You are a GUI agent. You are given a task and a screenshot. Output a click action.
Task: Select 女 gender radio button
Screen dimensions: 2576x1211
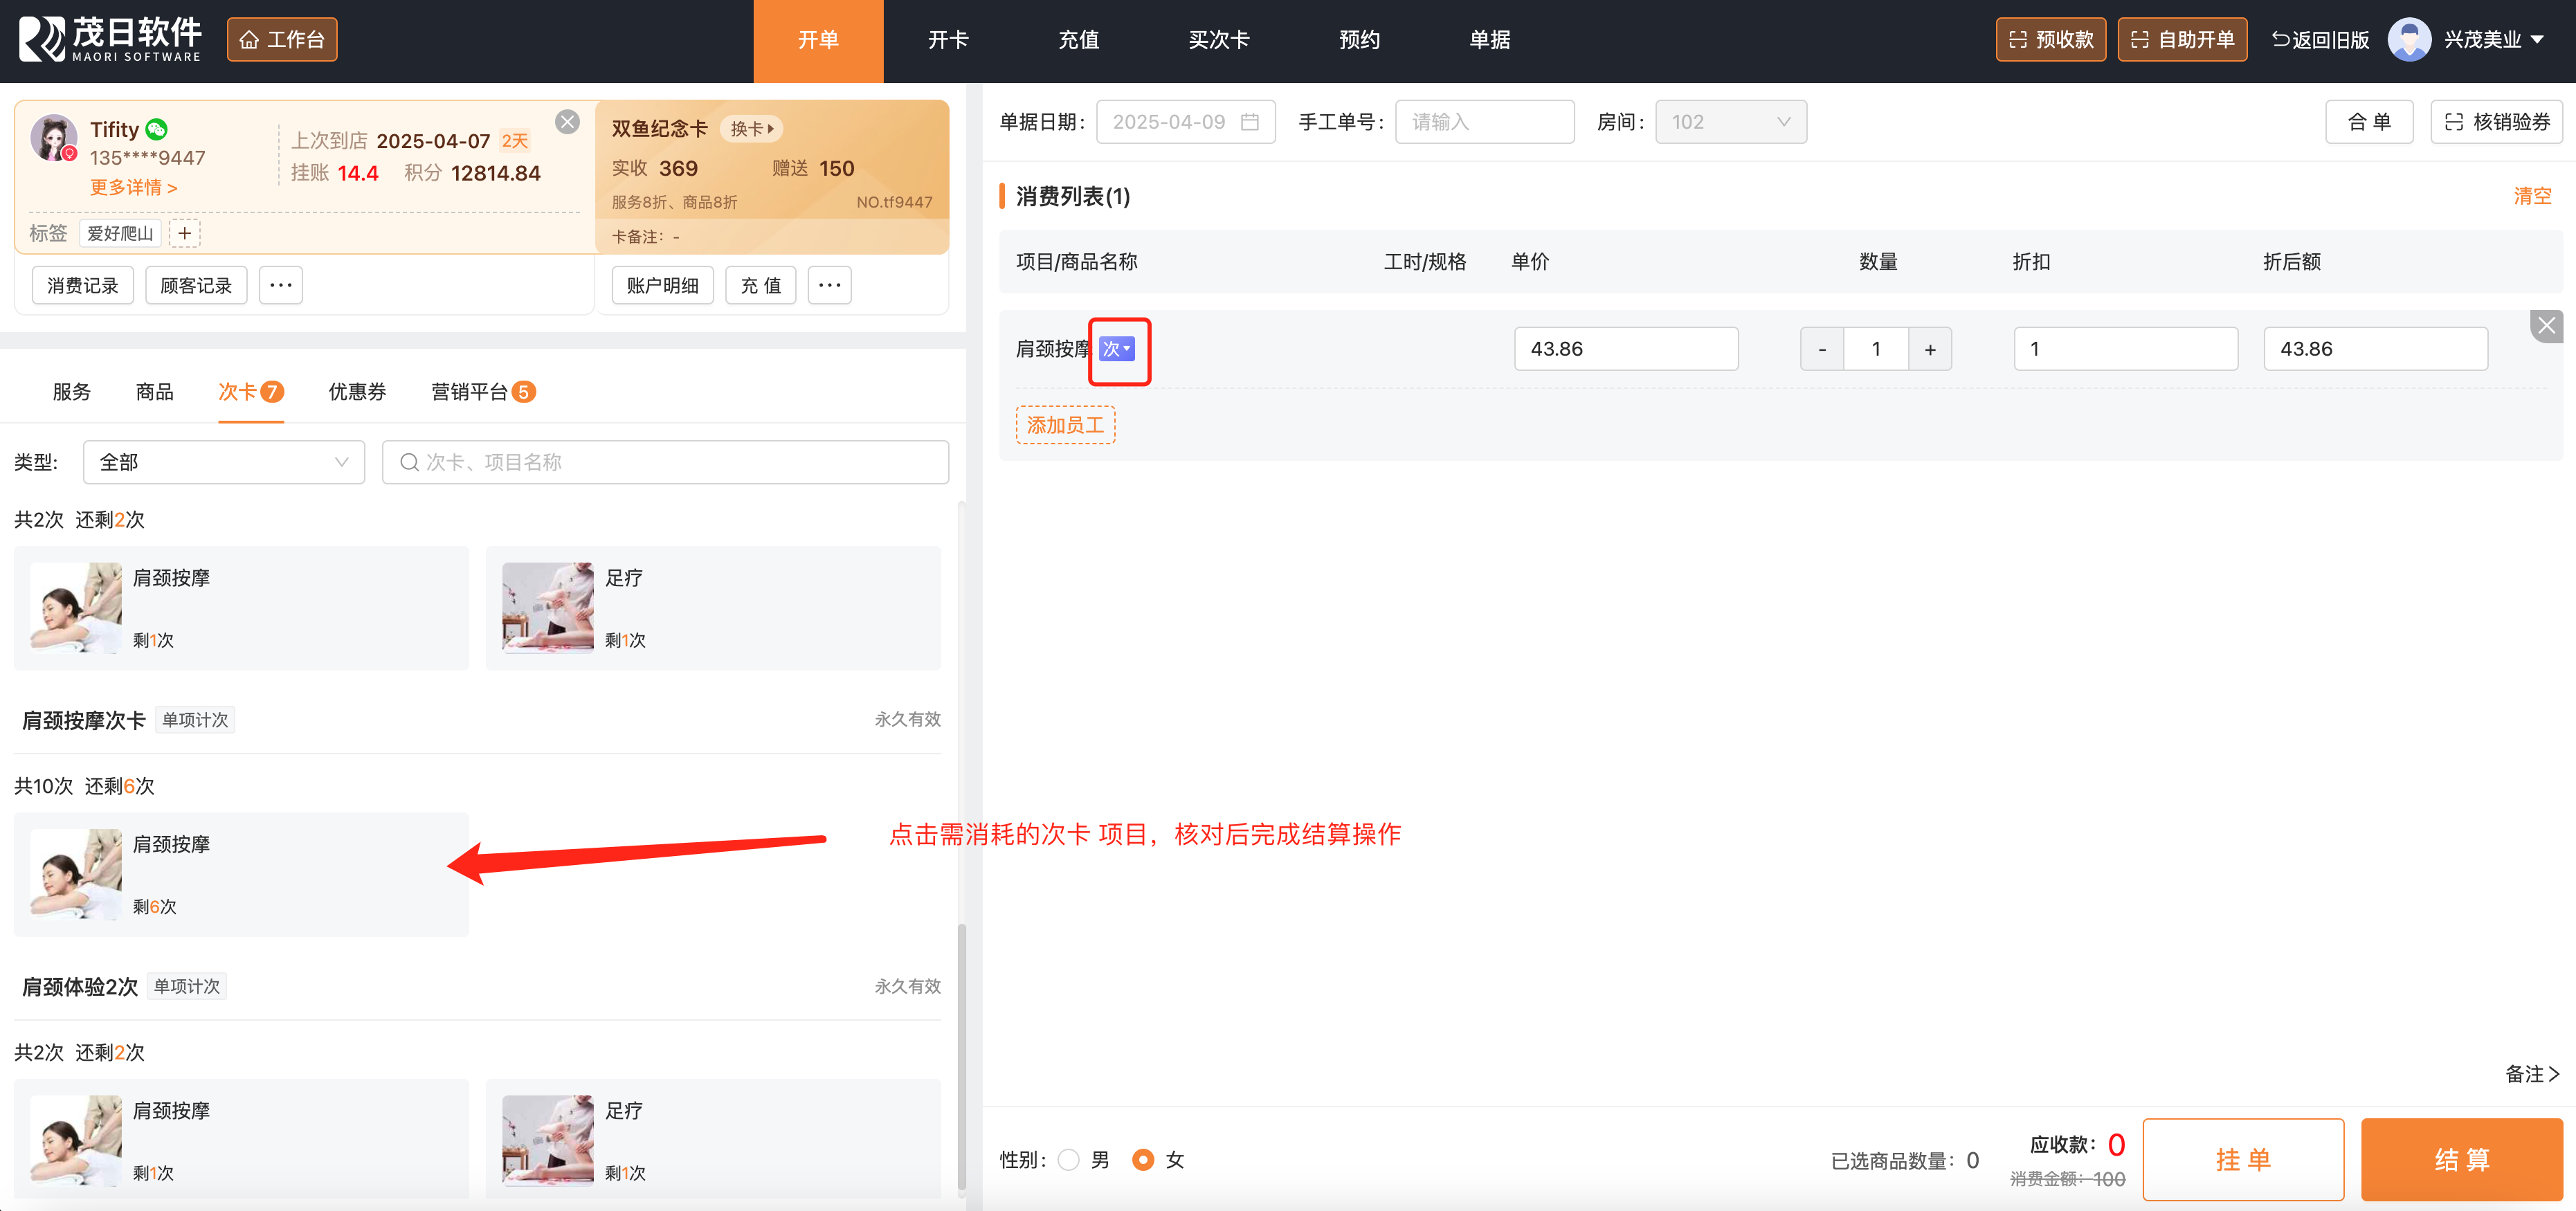[1143, 1159]
